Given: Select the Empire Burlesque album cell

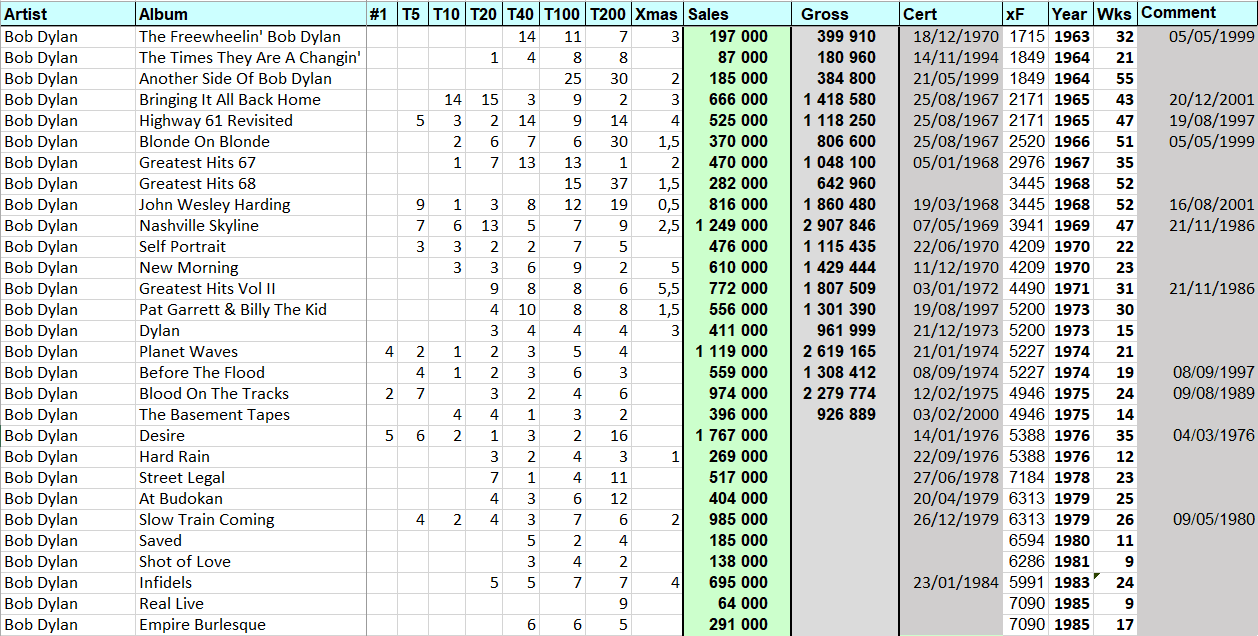Looking at the screenshot, I should click(x=251, y=625).
